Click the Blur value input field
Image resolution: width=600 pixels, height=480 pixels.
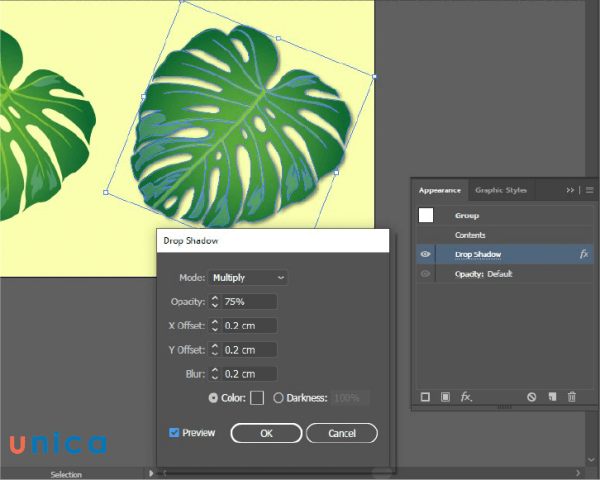click(249, 374)
